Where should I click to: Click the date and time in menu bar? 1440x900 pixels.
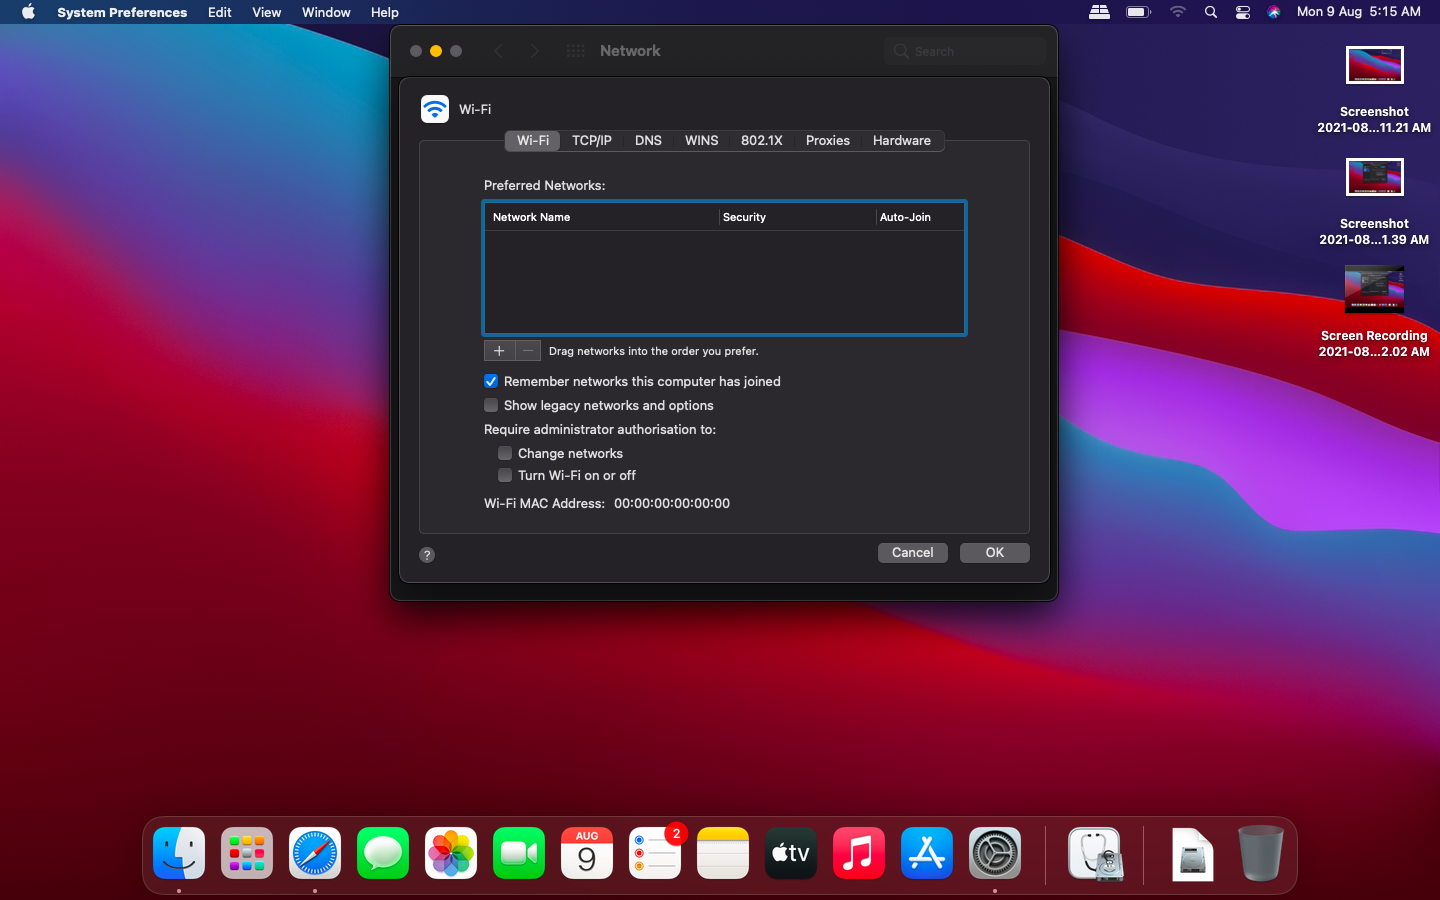1359,12
